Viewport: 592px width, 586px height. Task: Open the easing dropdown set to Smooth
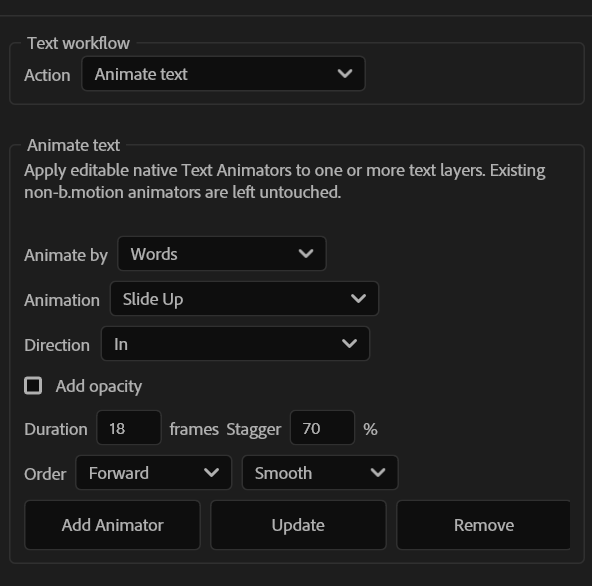point(320,473)
